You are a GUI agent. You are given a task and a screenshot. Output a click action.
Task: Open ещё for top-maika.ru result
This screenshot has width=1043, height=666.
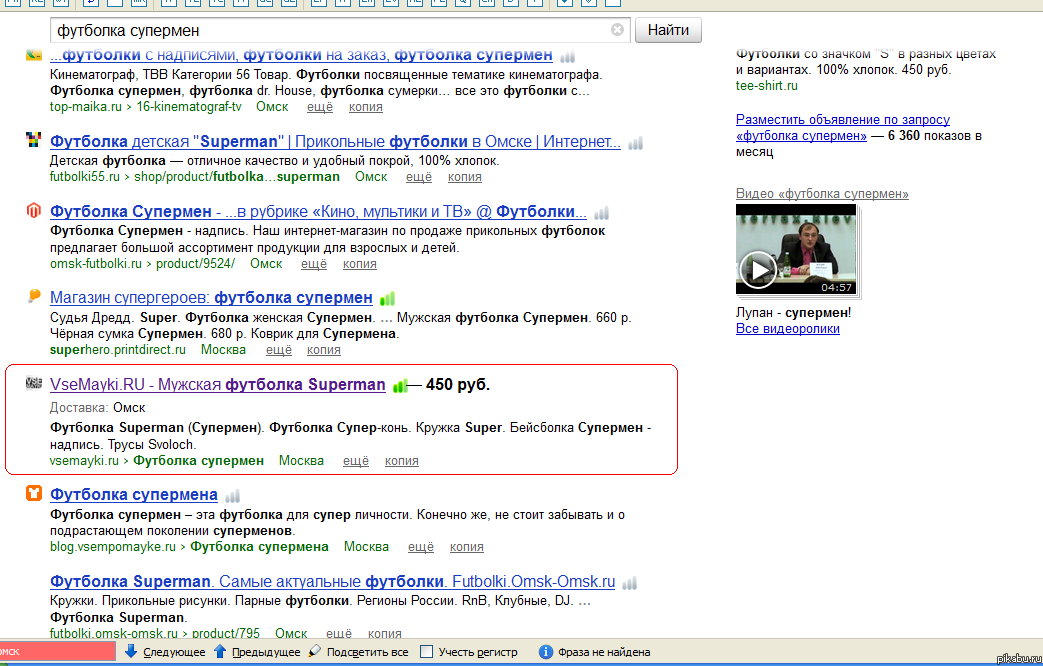(320, 107)
